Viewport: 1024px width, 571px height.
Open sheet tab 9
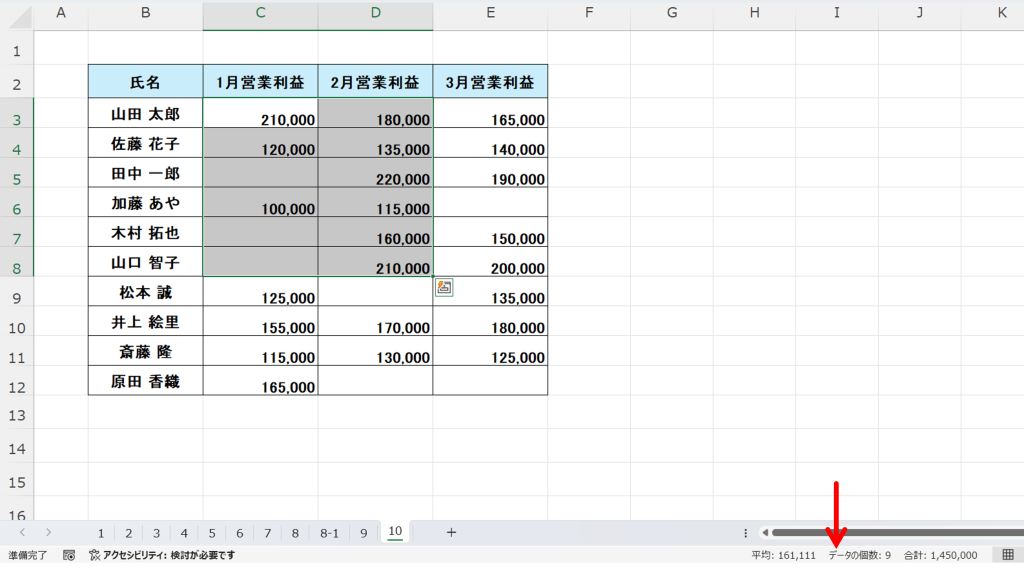(x=363, y=532)
